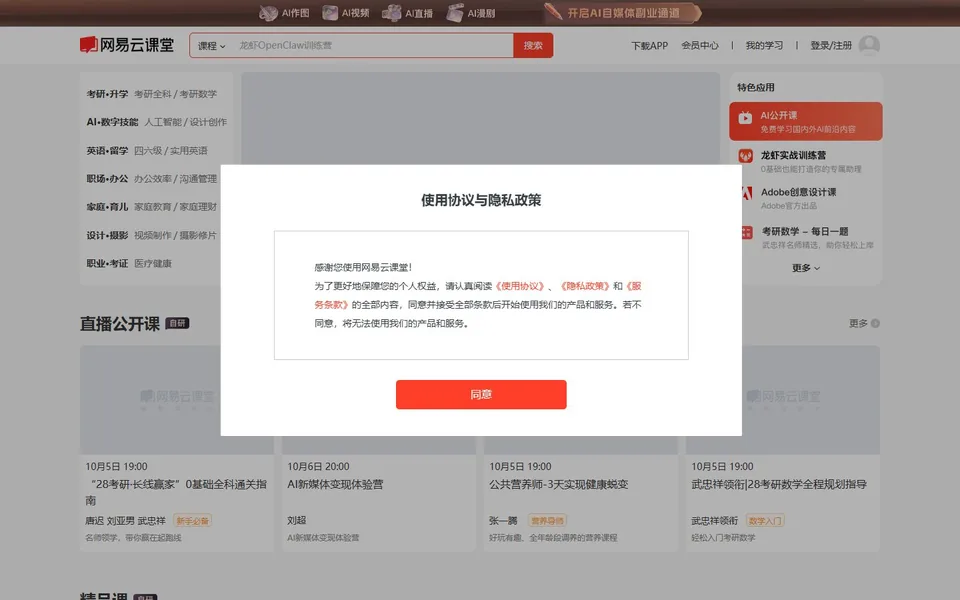
Task: Click the arrow icon beside 更多
Action: pos(875,323)
